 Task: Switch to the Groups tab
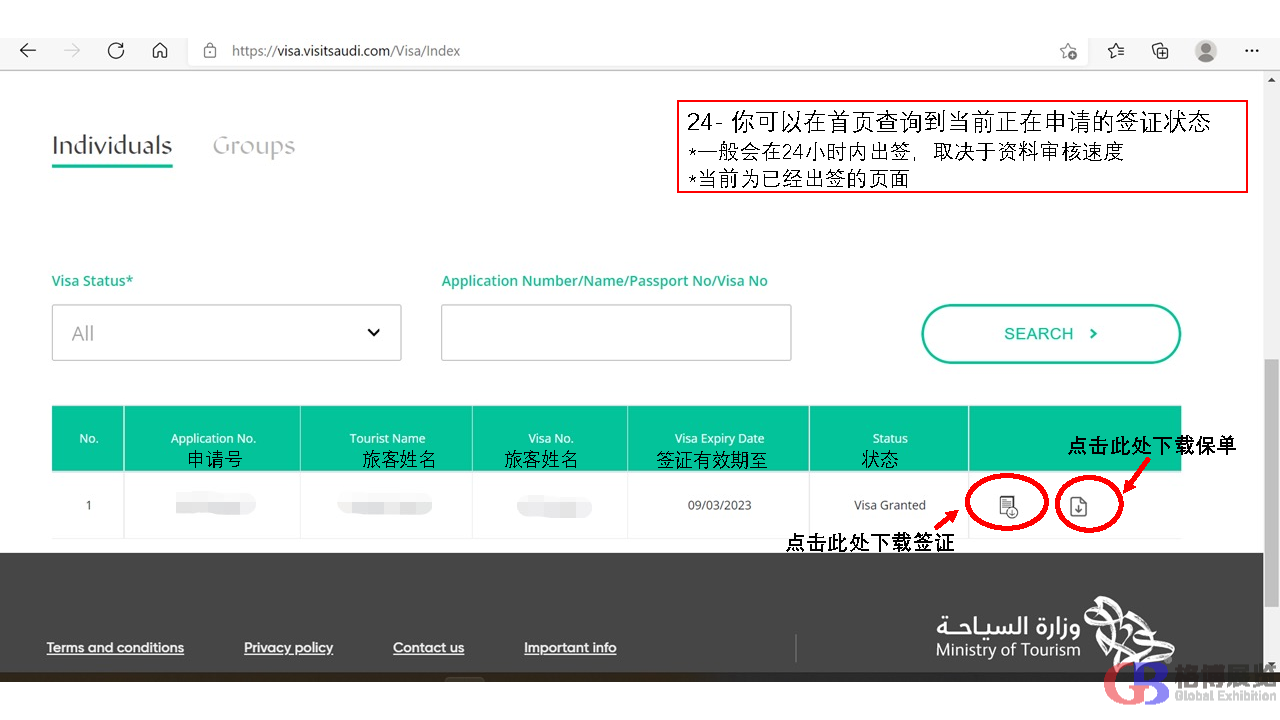tap(253, 146)
